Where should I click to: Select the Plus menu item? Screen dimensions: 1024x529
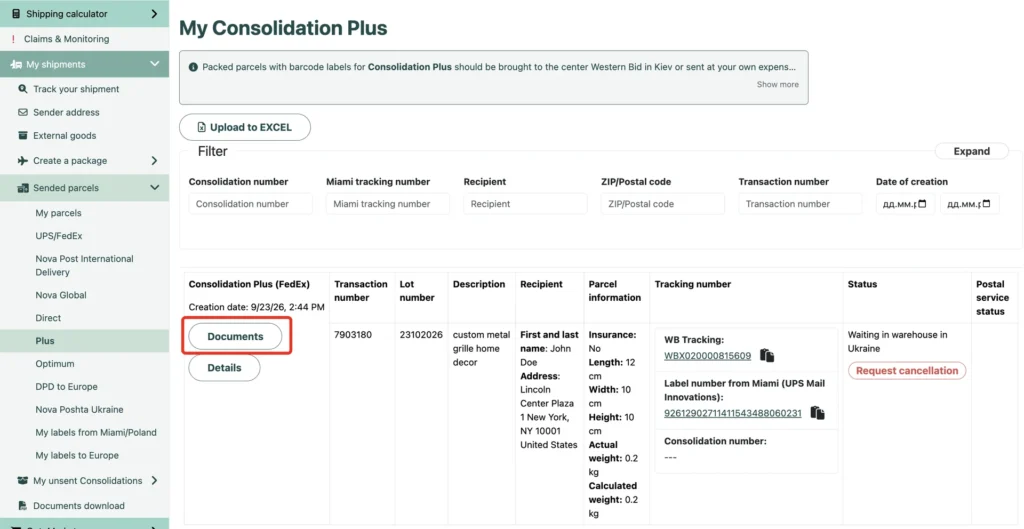(x=84, y=341)
